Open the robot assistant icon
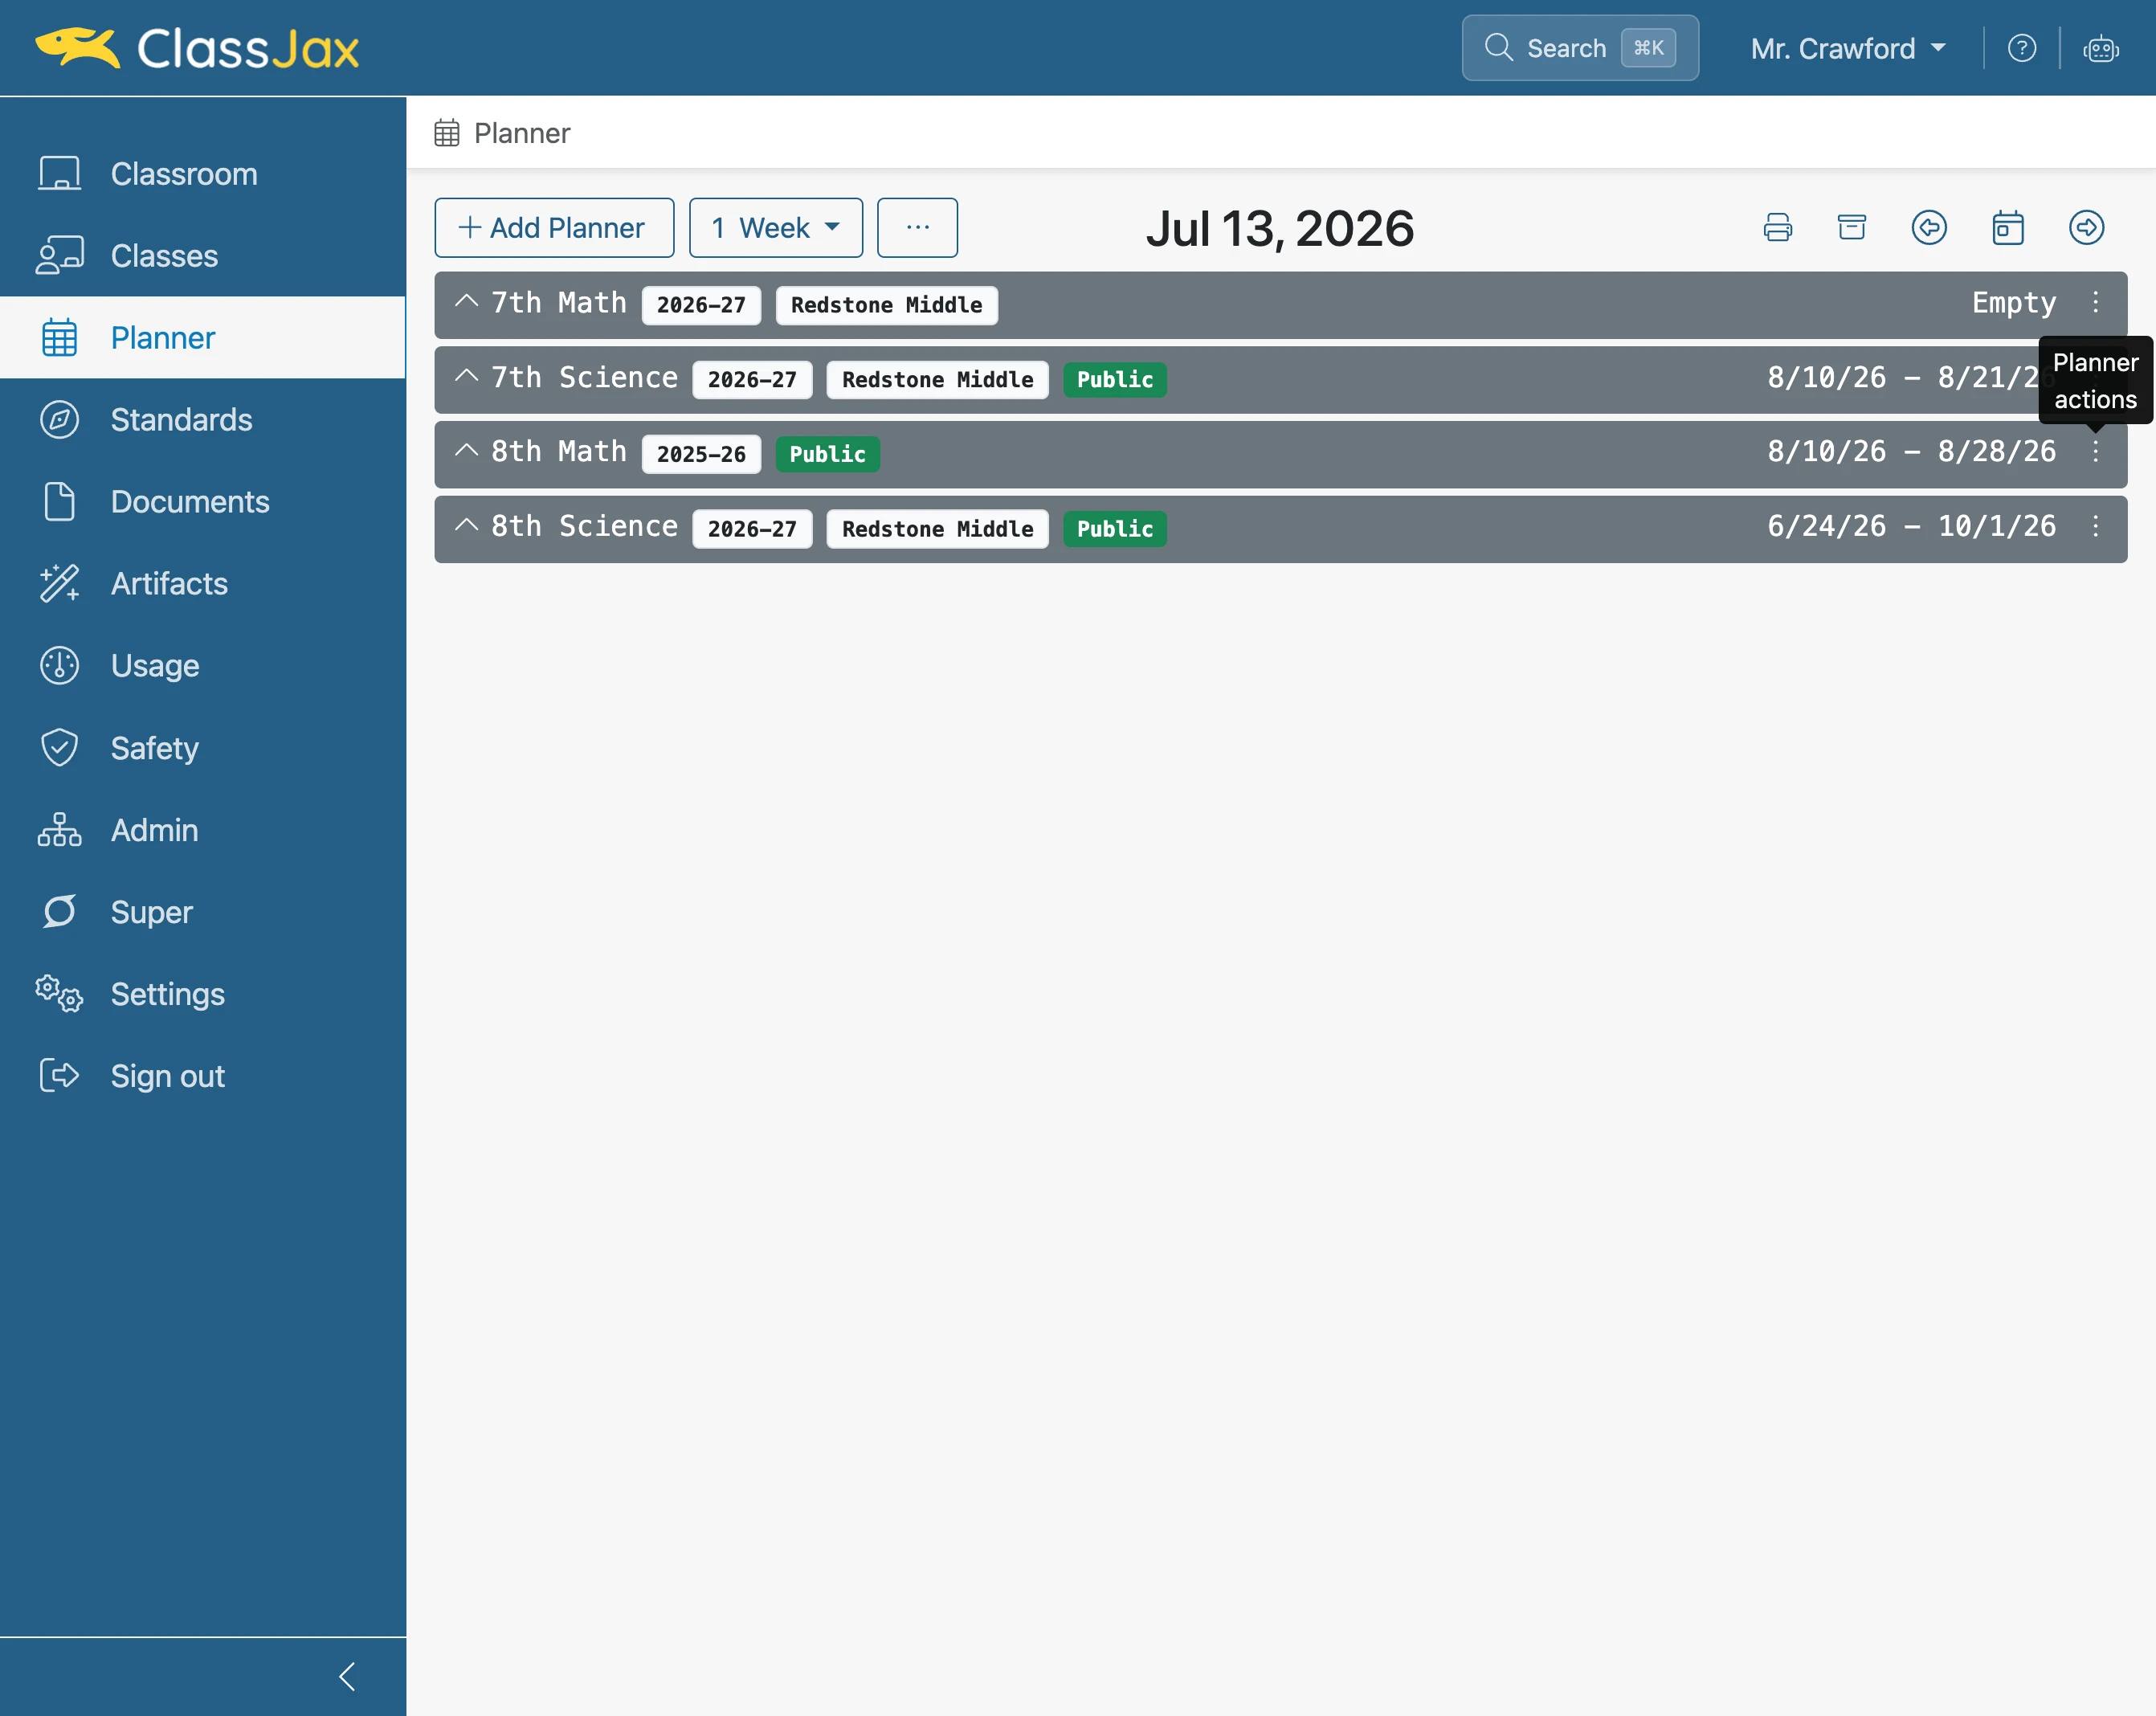The height and width of the screenshot is (1716, 2156). (2101, 48)
